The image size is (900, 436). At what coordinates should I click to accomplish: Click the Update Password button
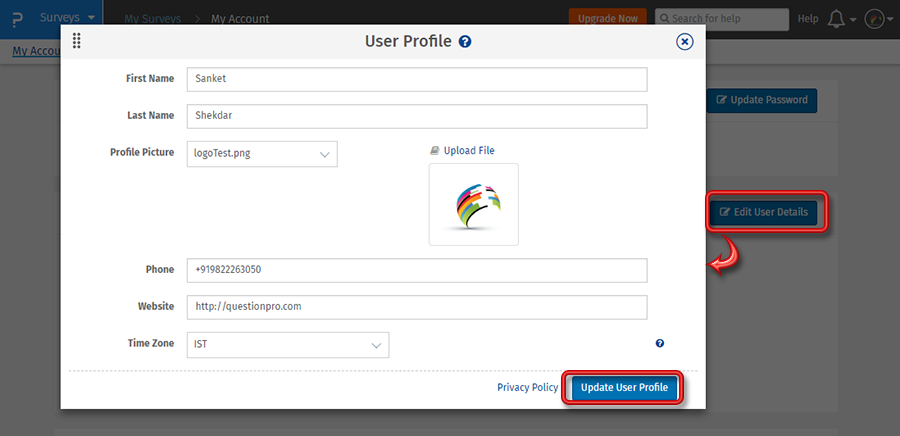(x=762, y=100)
